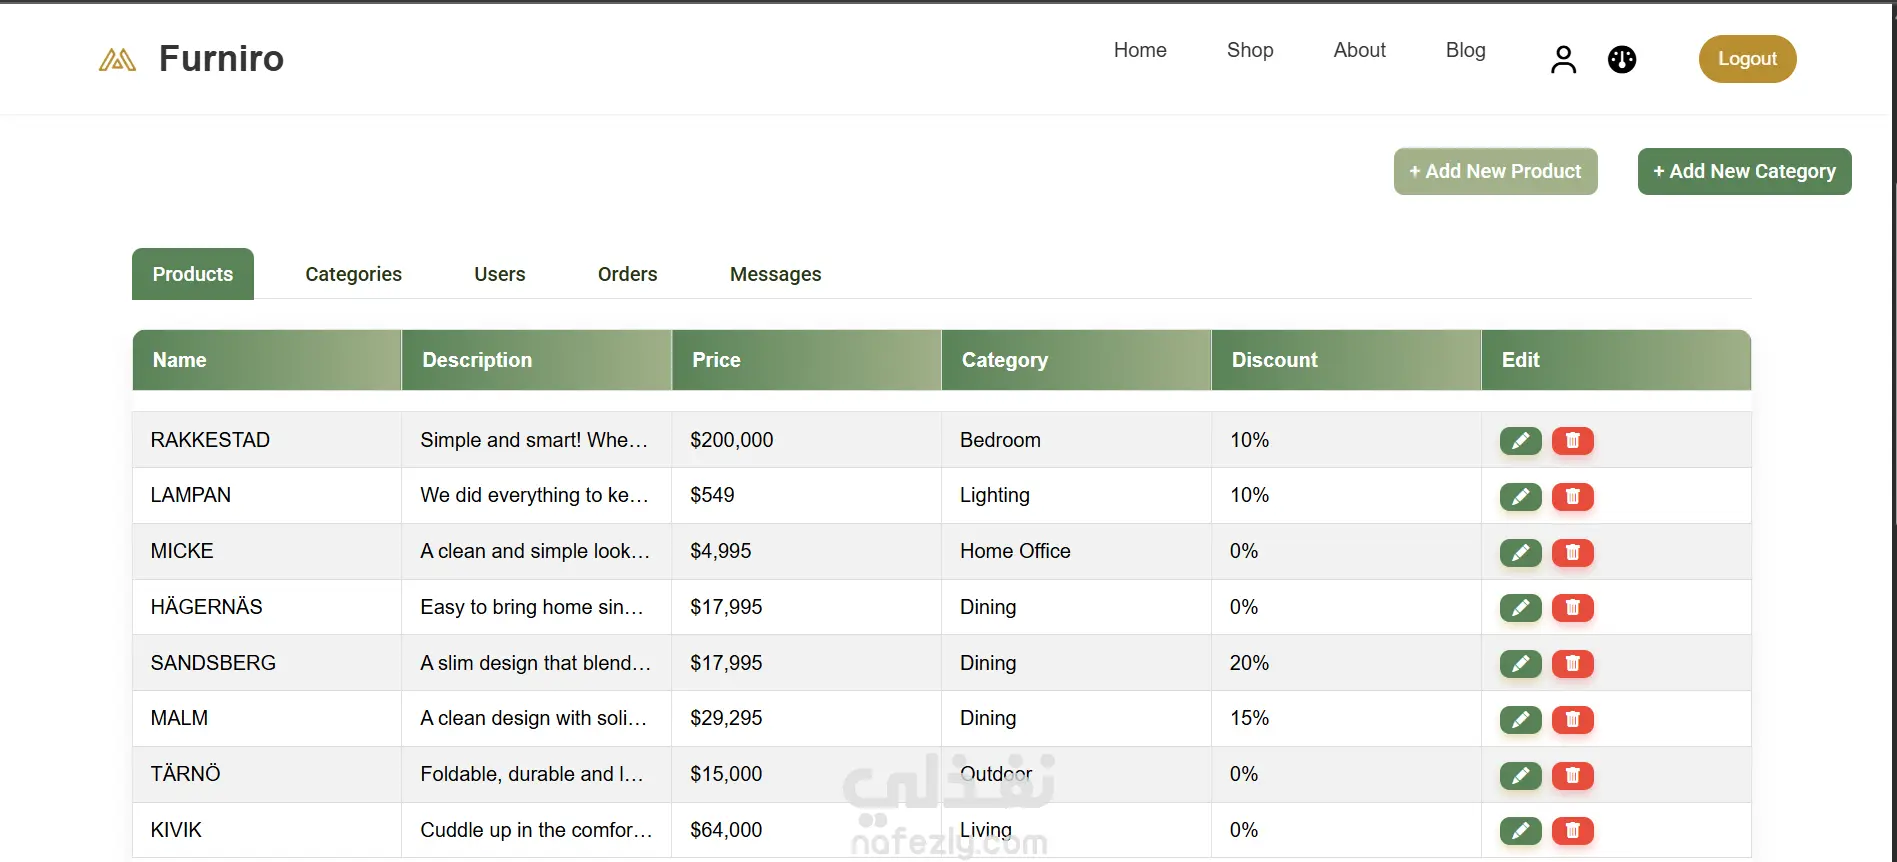Delete the KIVIK product

[1572, 831]
